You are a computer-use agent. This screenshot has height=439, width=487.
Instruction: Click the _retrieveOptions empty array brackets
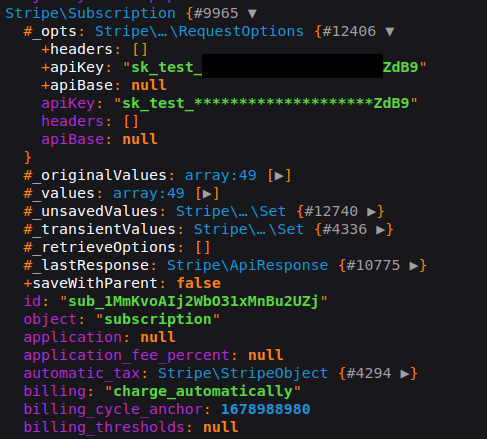click(x=203, y=248)
